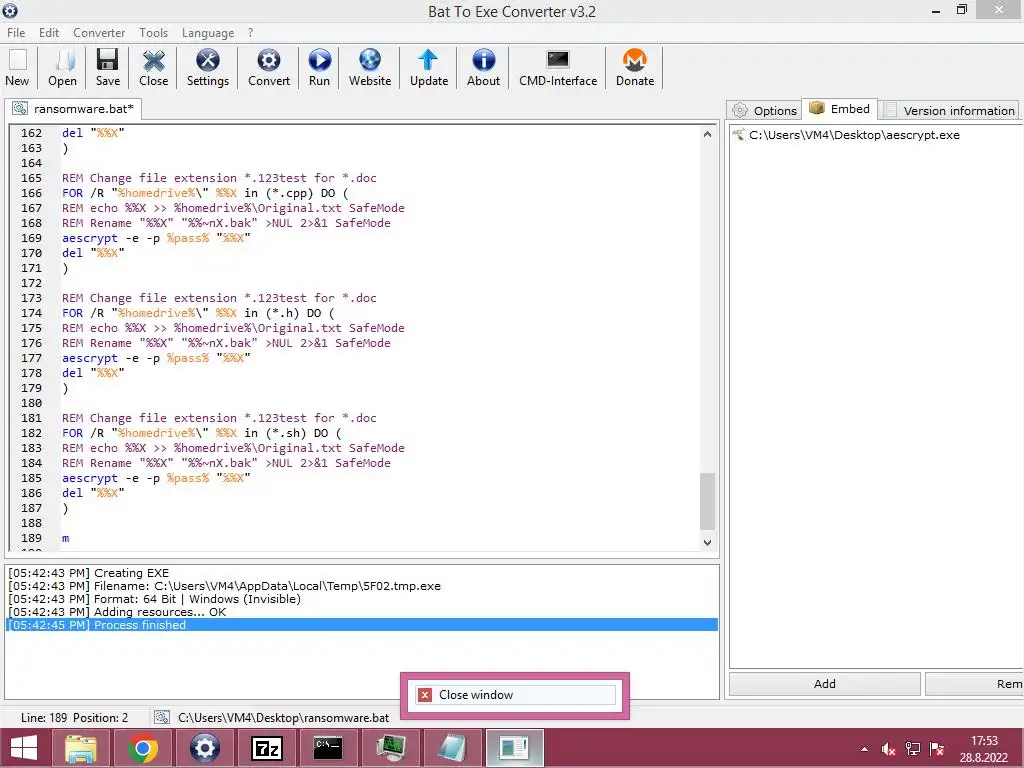Switch to the Version information tab
This screenshot has width=1024, height=768.
(950, 110)
